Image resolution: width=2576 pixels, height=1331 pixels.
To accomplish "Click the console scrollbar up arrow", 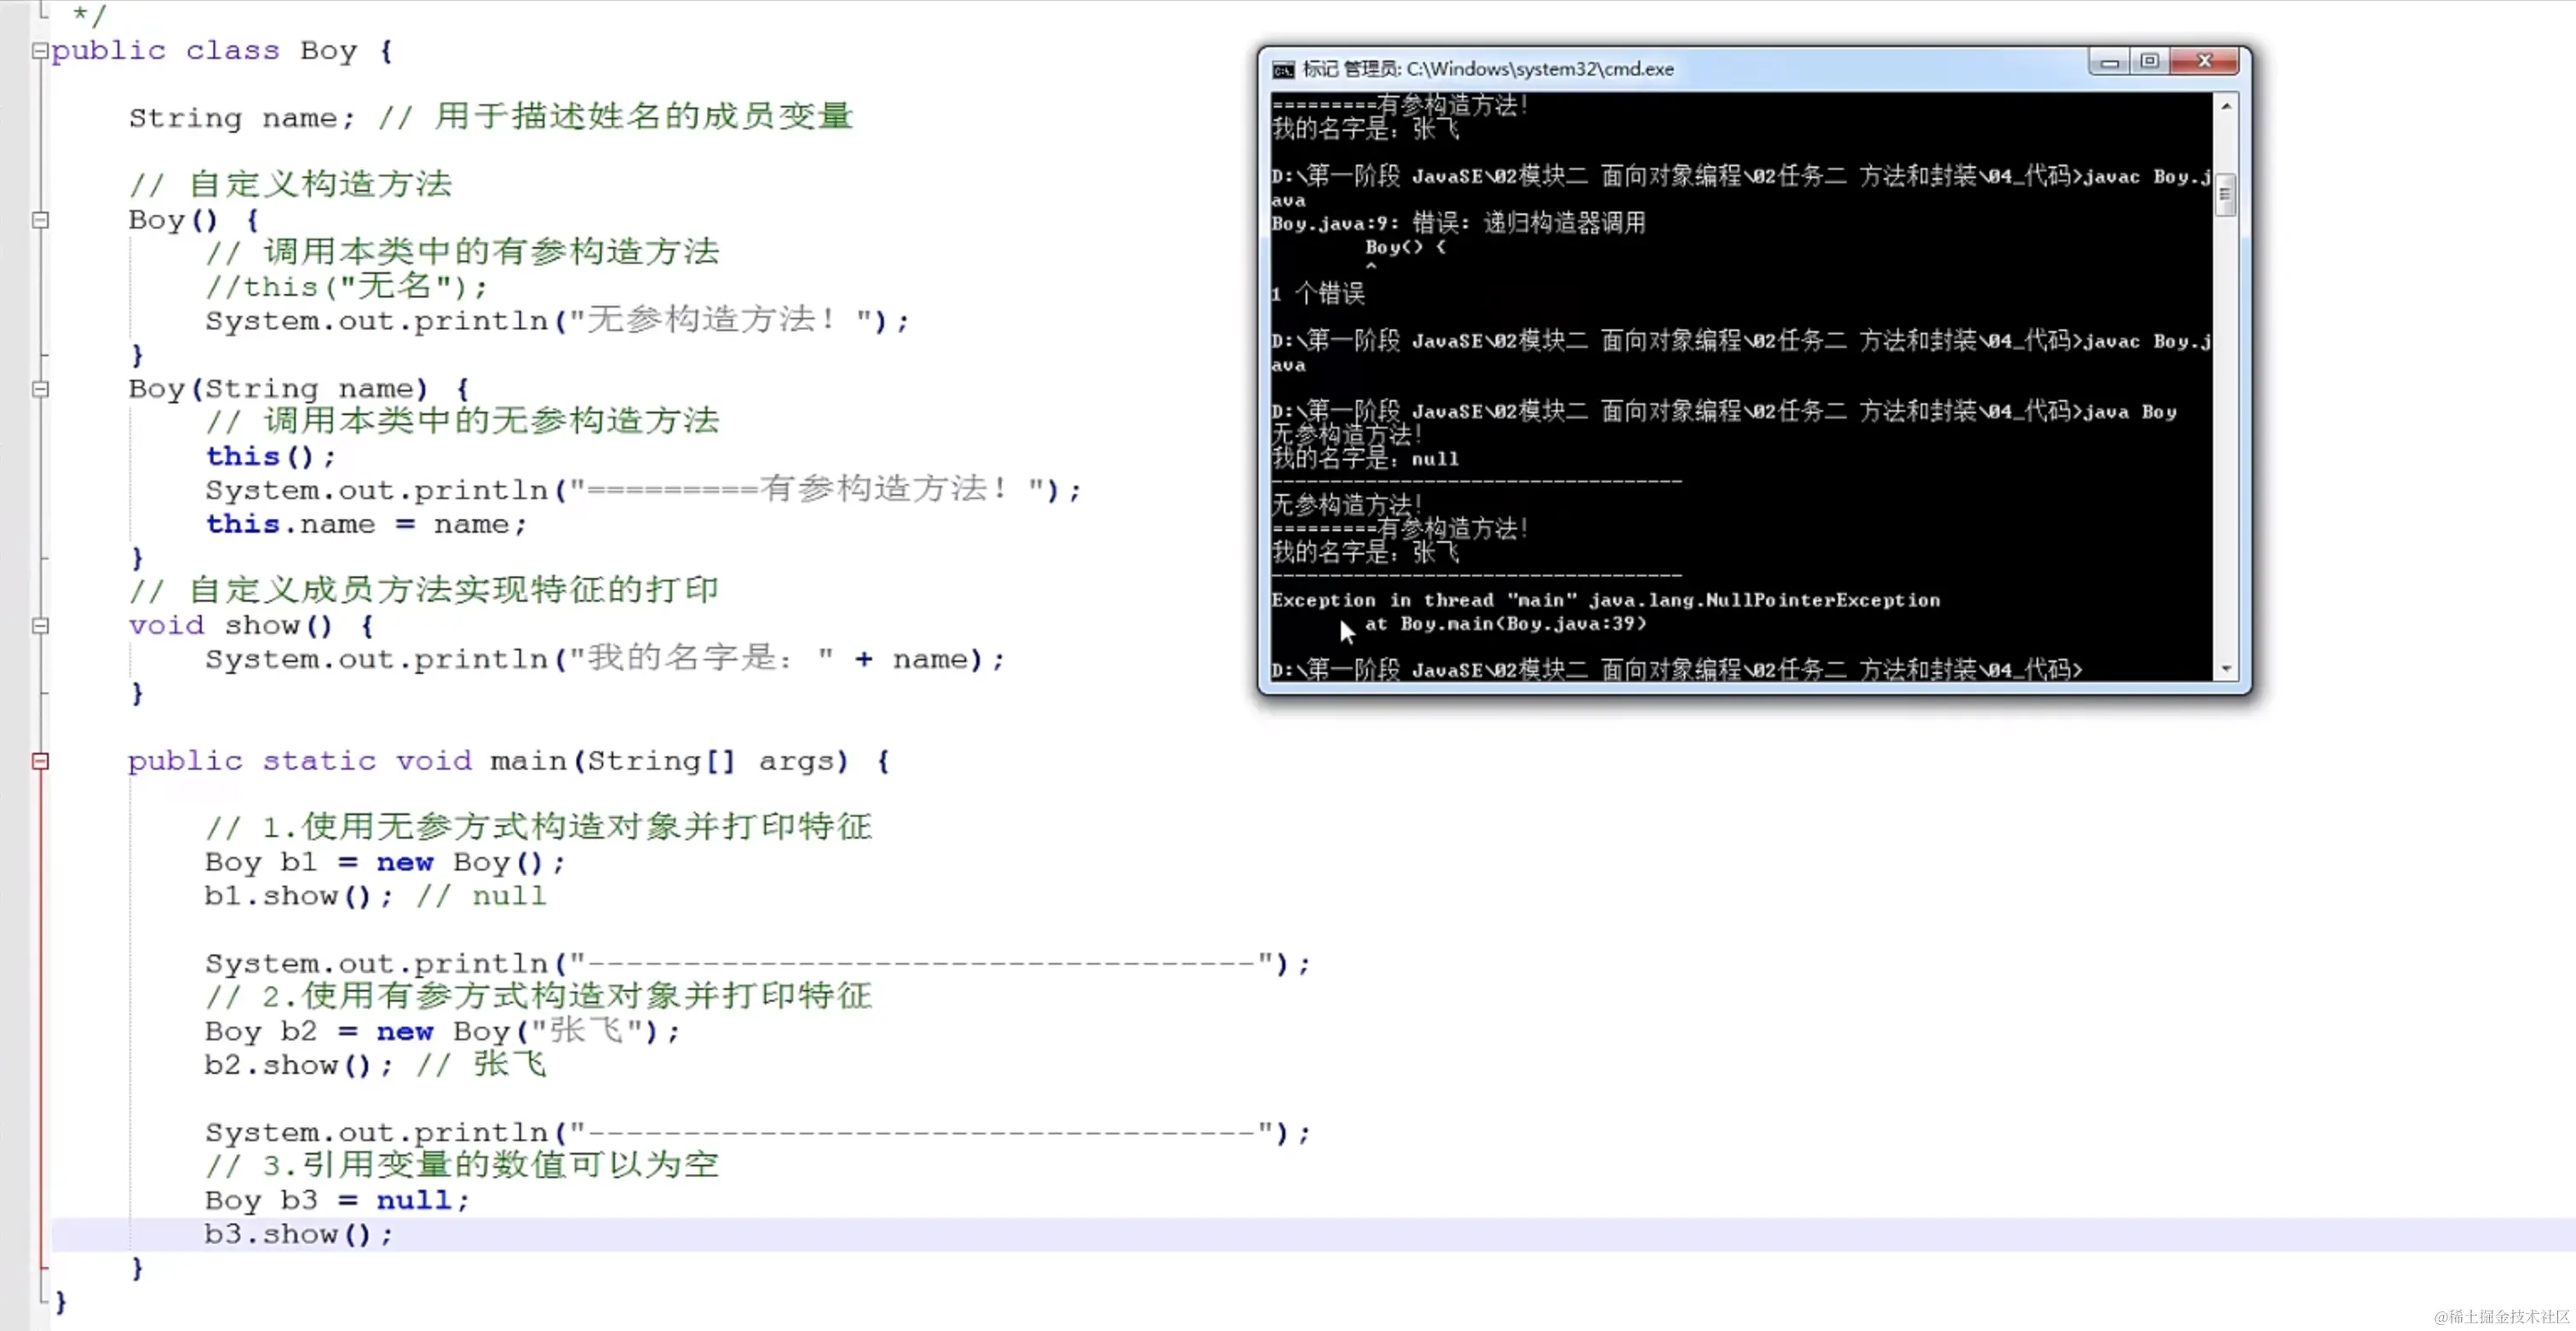I will tap(2227, 104).
